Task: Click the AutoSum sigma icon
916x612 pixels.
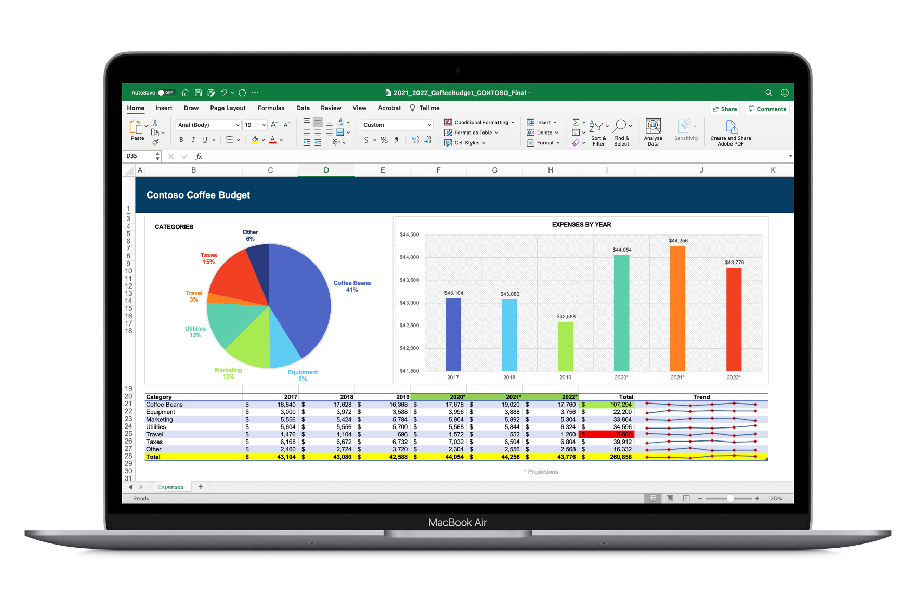Action: 576,123
